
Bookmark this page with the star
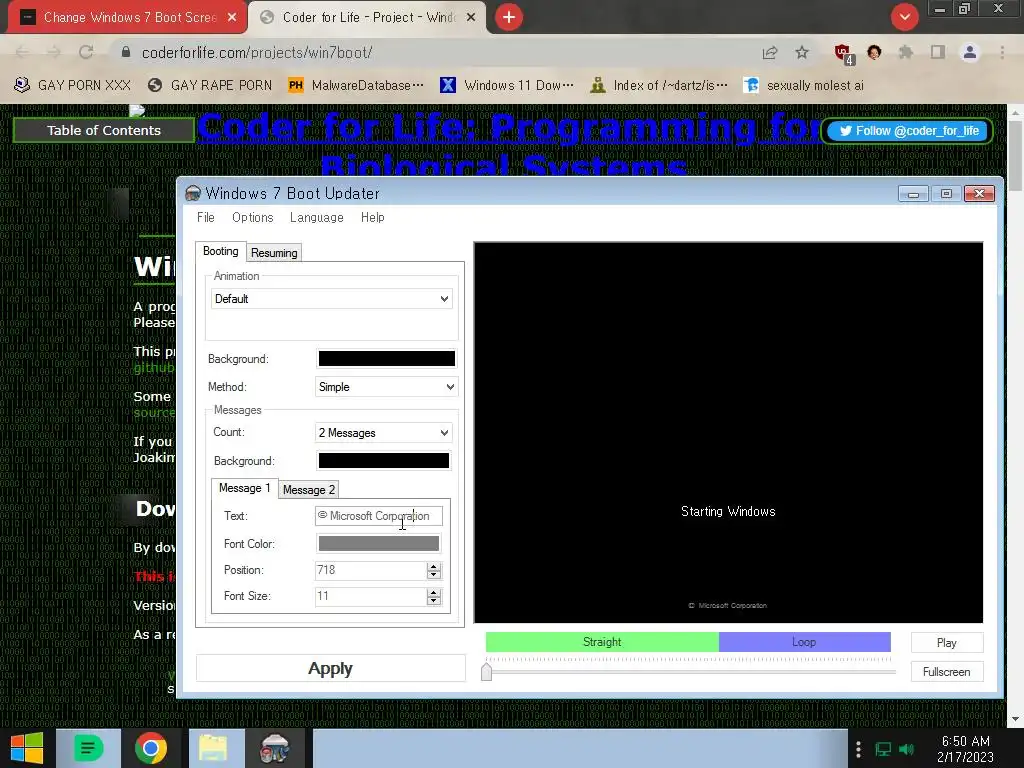802,52
